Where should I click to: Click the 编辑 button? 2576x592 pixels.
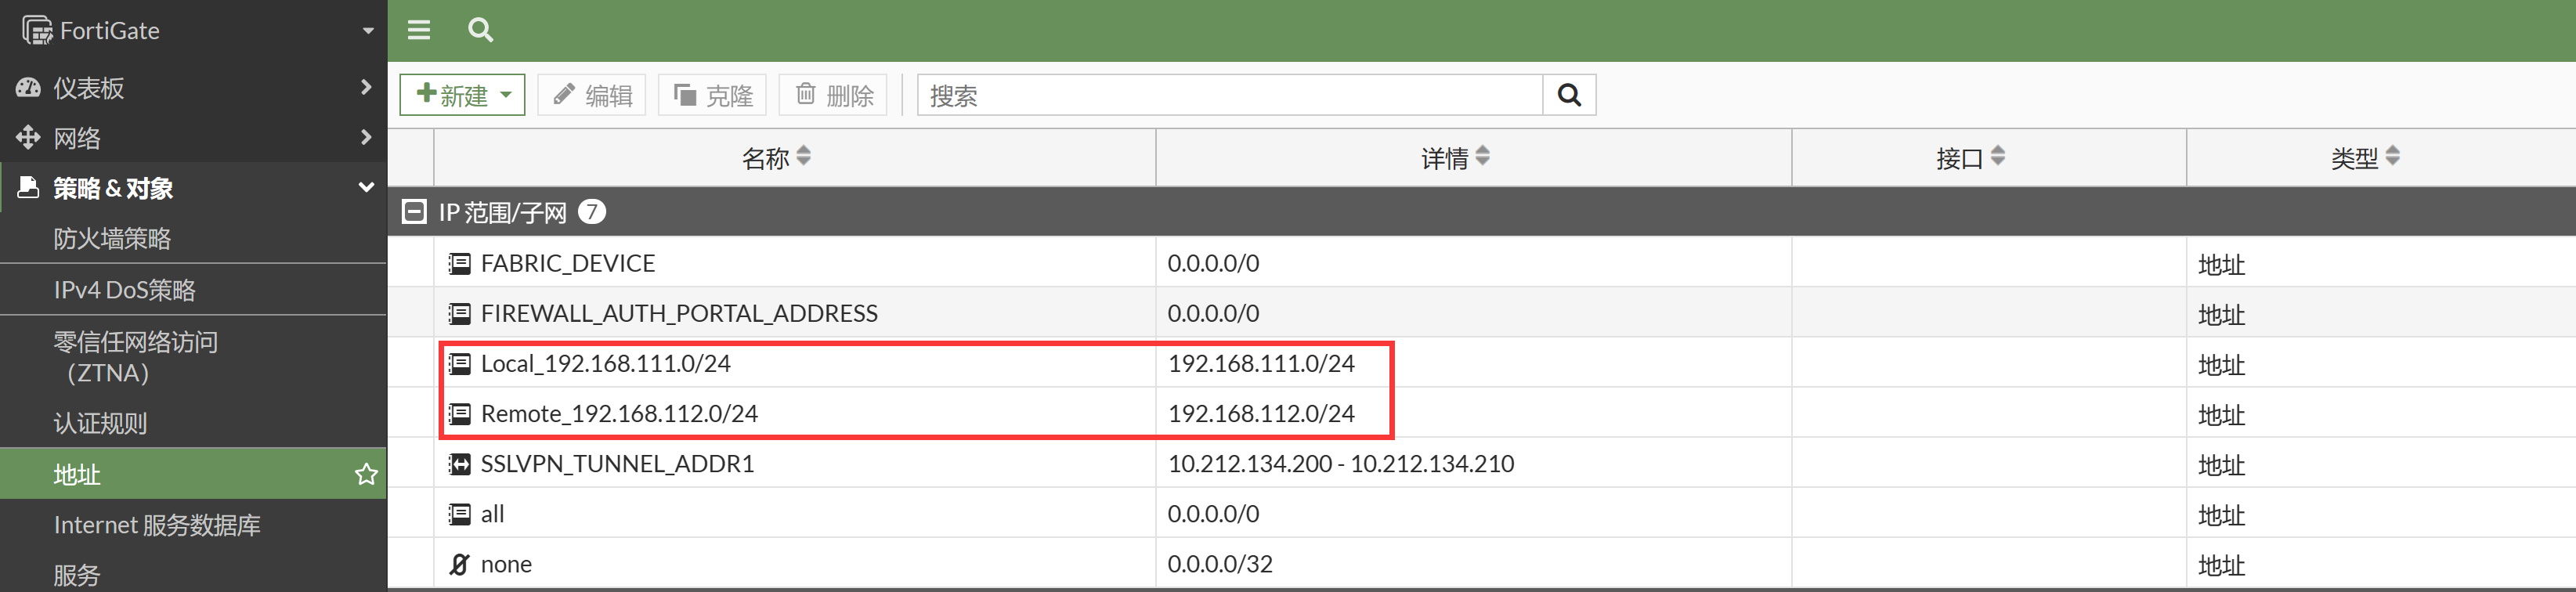[592, 95]
